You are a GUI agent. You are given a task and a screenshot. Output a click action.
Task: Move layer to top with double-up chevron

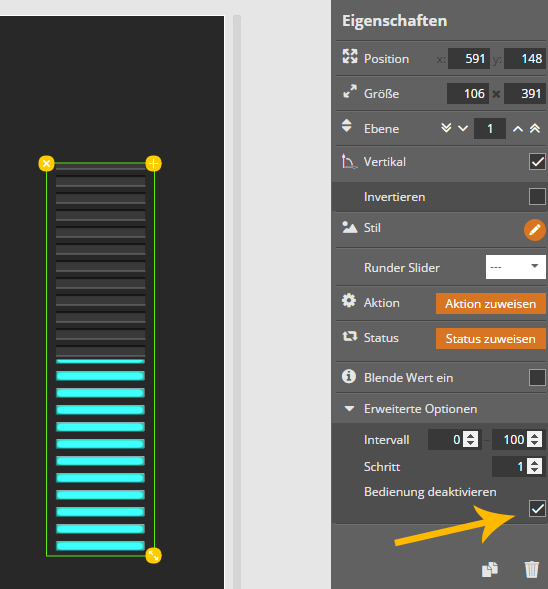535,128
